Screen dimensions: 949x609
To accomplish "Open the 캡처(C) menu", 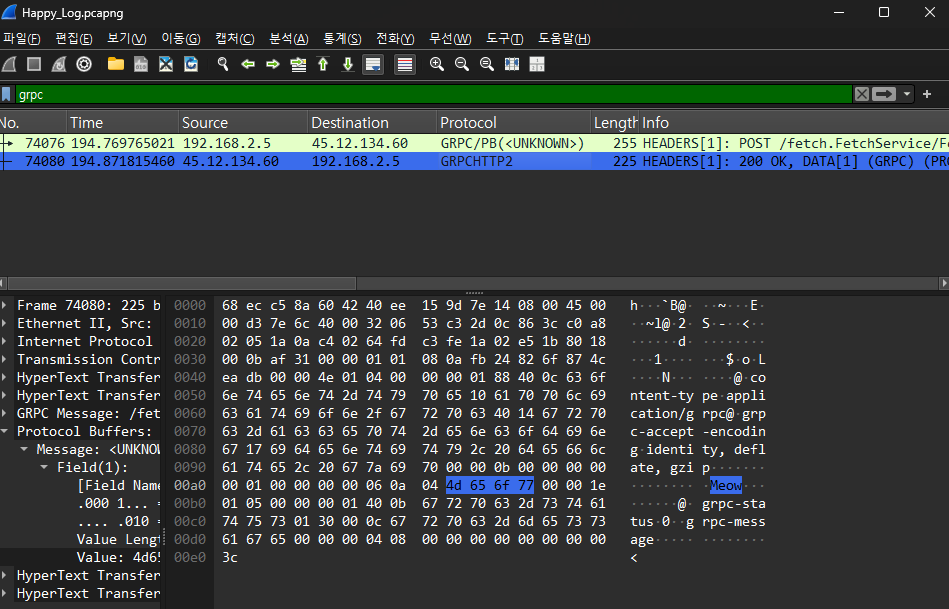I will (234, 39).
